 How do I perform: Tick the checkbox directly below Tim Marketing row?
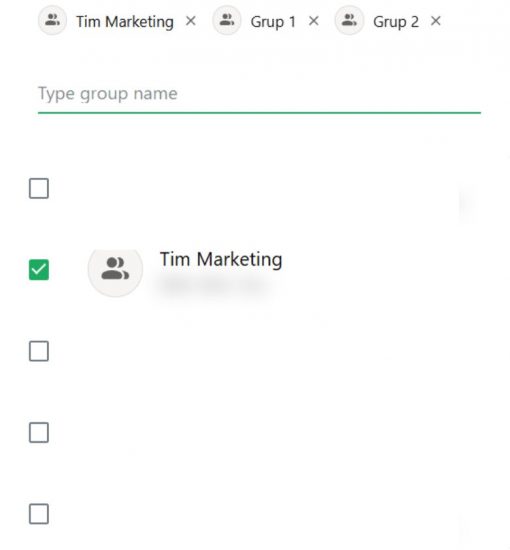tap(39, 351)
